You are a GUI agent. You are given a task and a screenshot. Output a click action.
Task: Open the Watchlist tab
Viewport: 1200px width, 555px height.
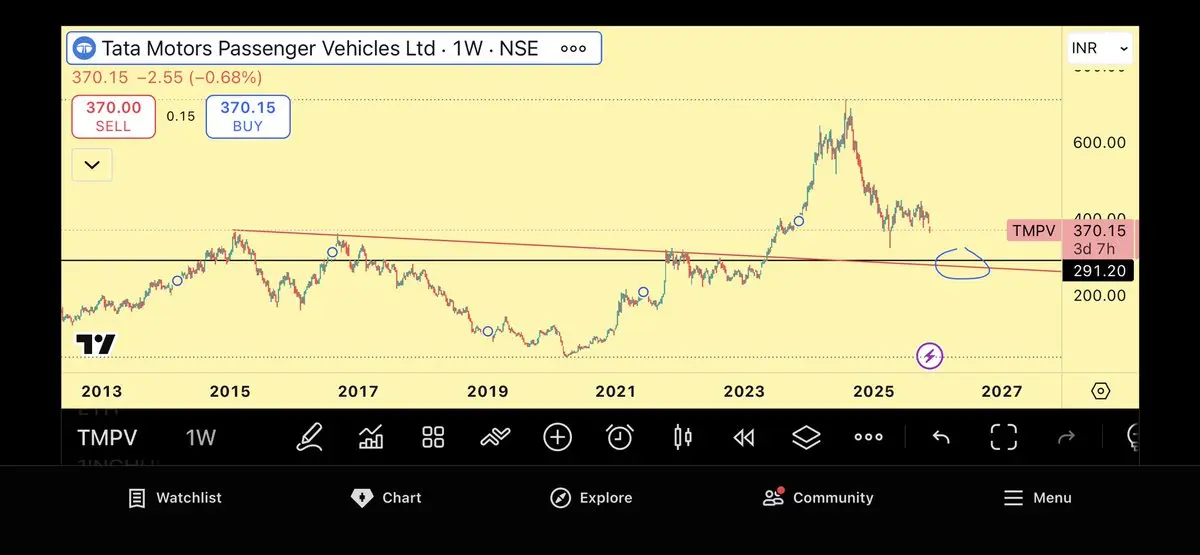pos(175,498)
